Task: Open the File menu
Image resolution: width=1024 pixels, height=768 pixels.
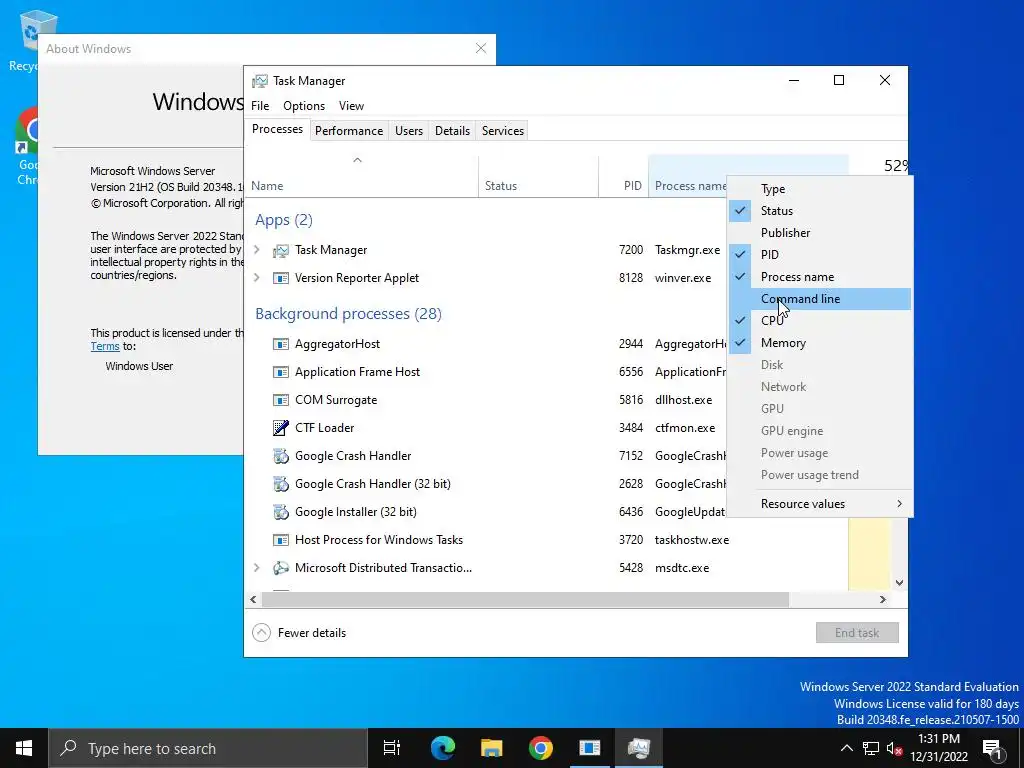Action: click(260, 106)
